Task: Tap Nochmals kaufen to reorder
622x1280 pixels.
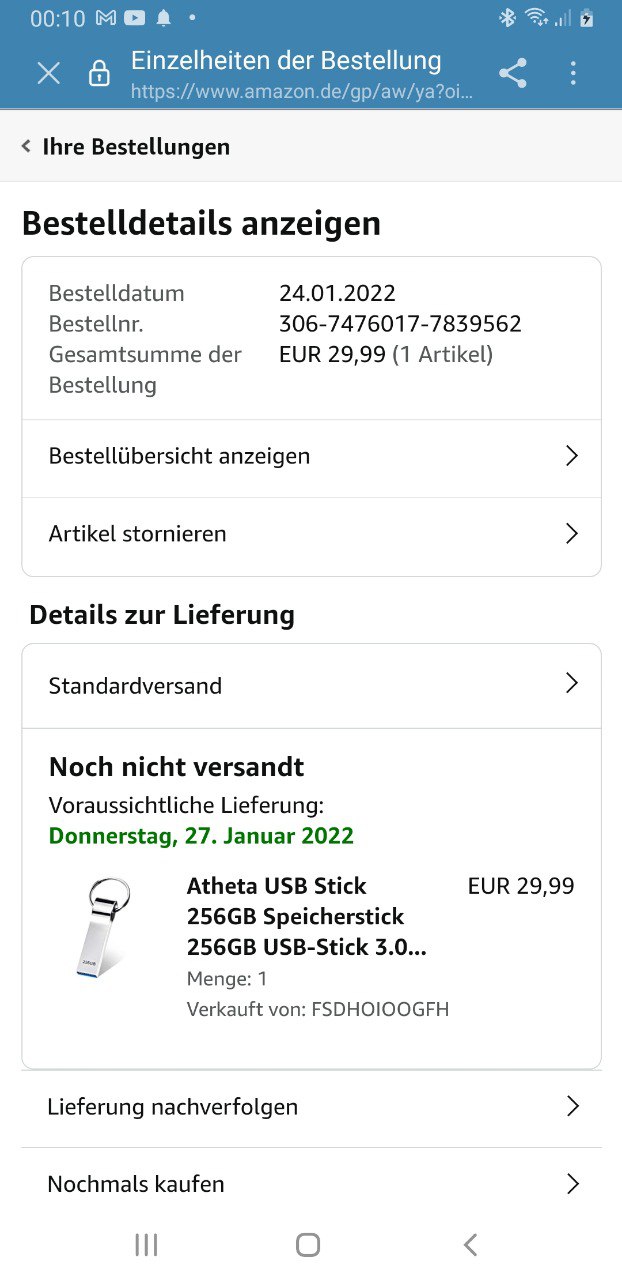Action: point(136,1184)
